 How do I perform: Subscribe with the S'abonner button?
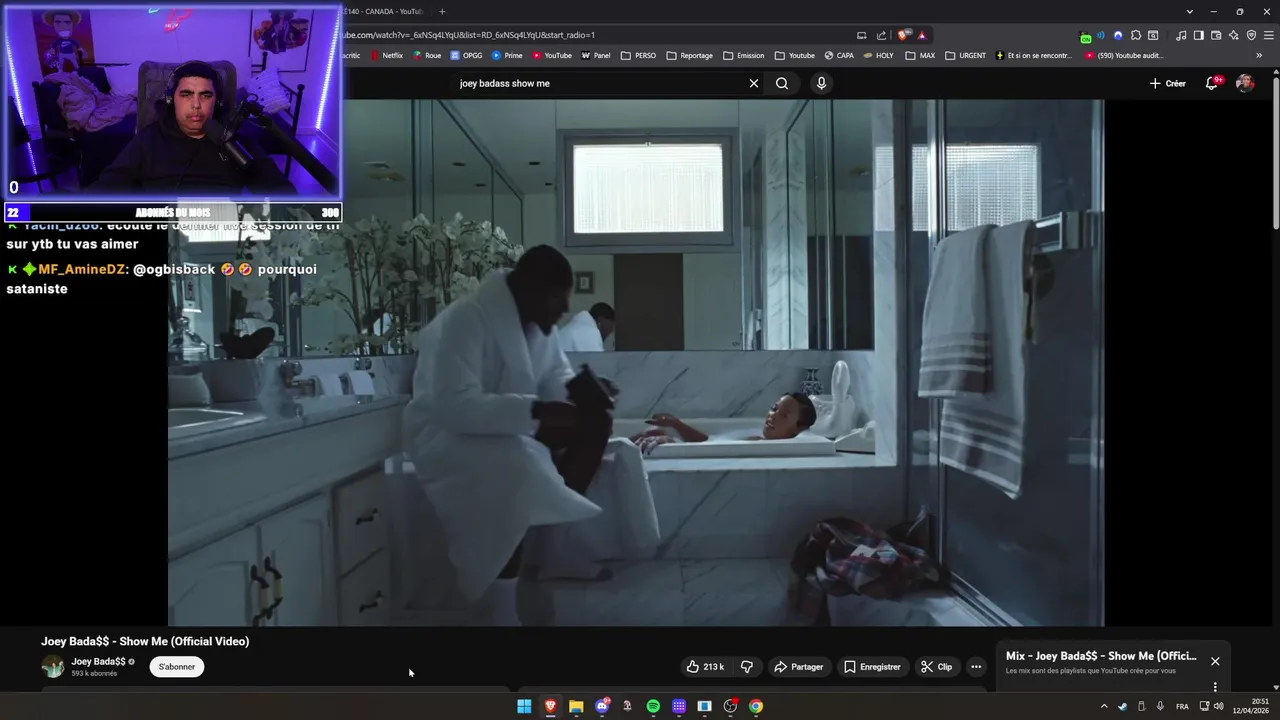(x=177, y=667)
